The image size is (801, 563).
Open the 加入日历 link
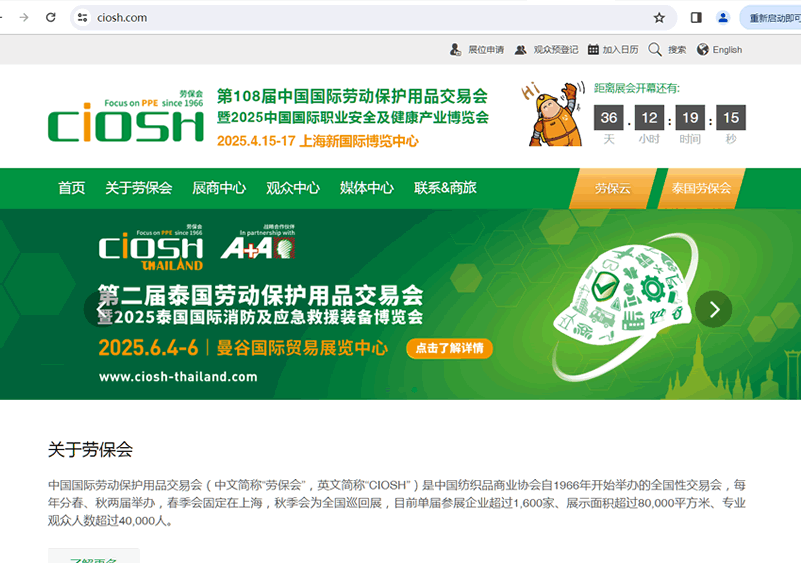[620, 50]
